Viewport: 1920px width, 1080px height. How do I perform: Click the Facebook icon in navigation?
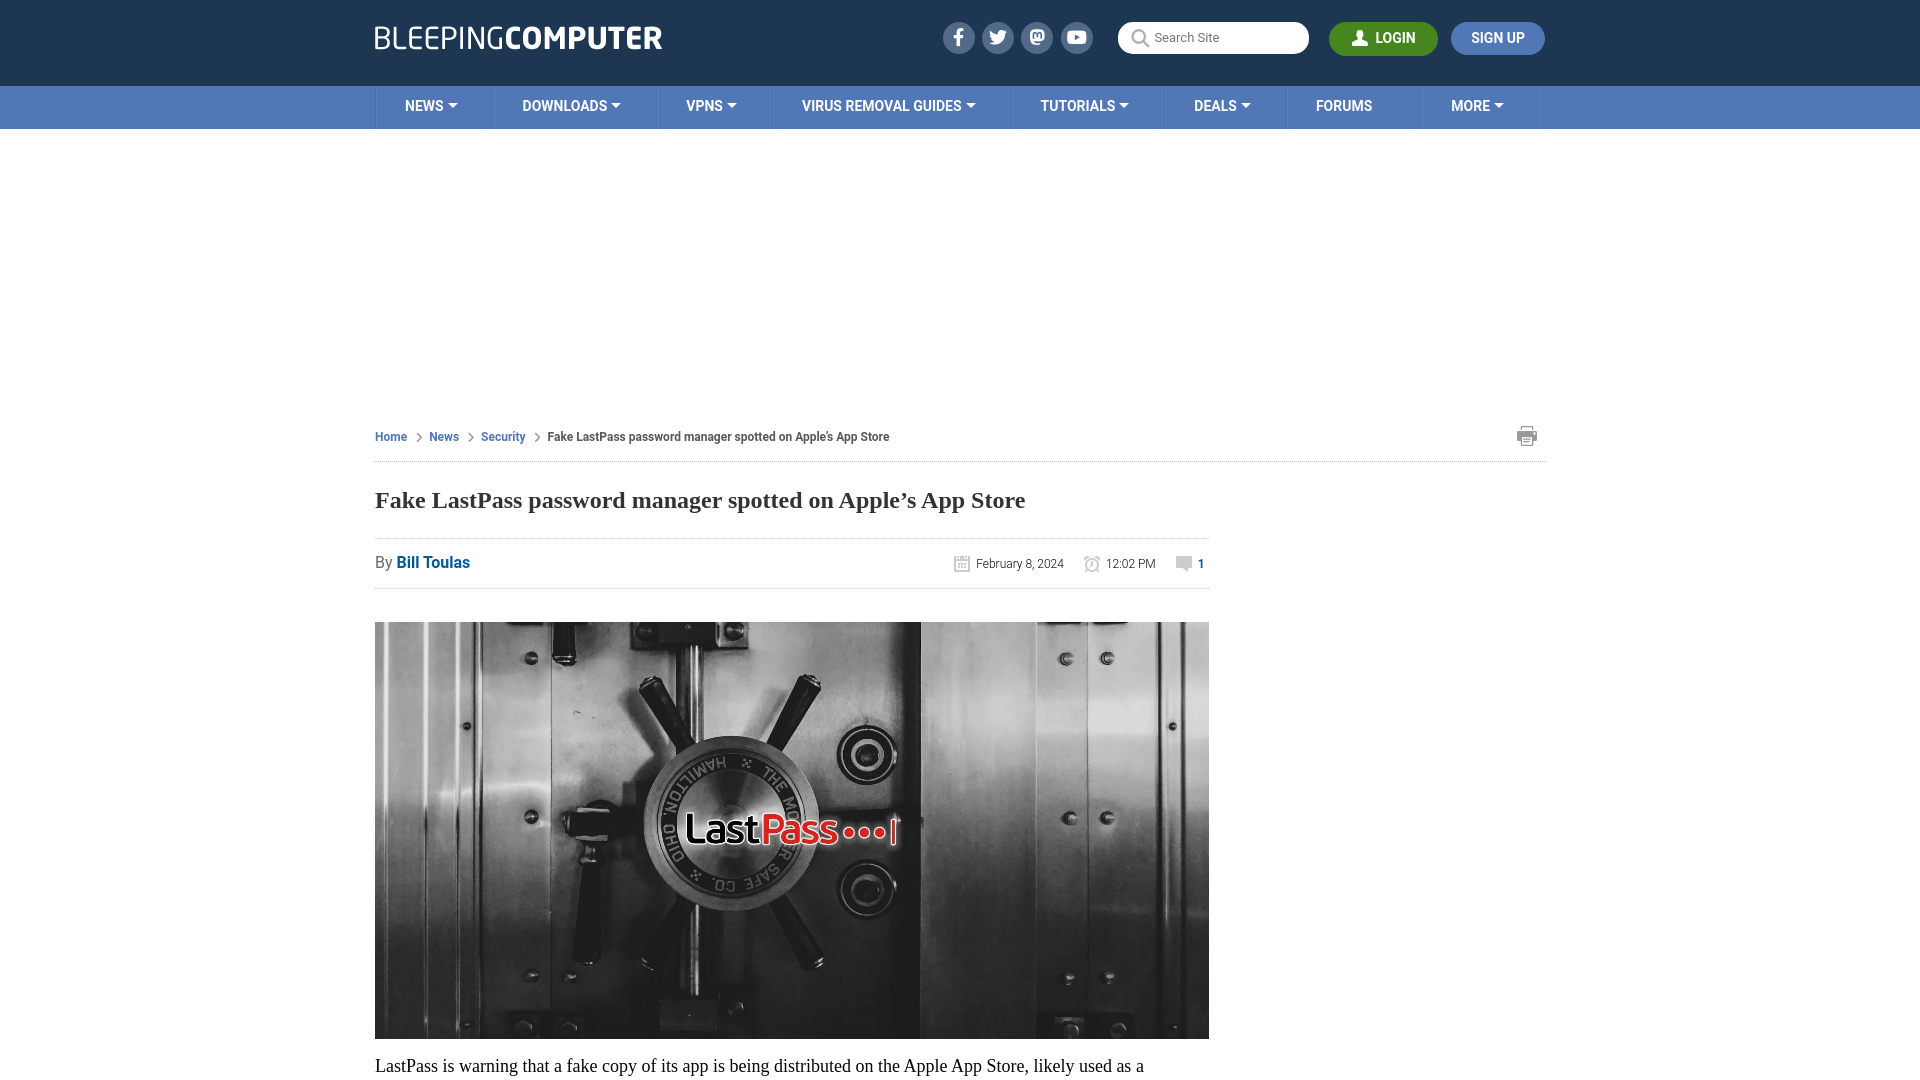coord(959,37)
